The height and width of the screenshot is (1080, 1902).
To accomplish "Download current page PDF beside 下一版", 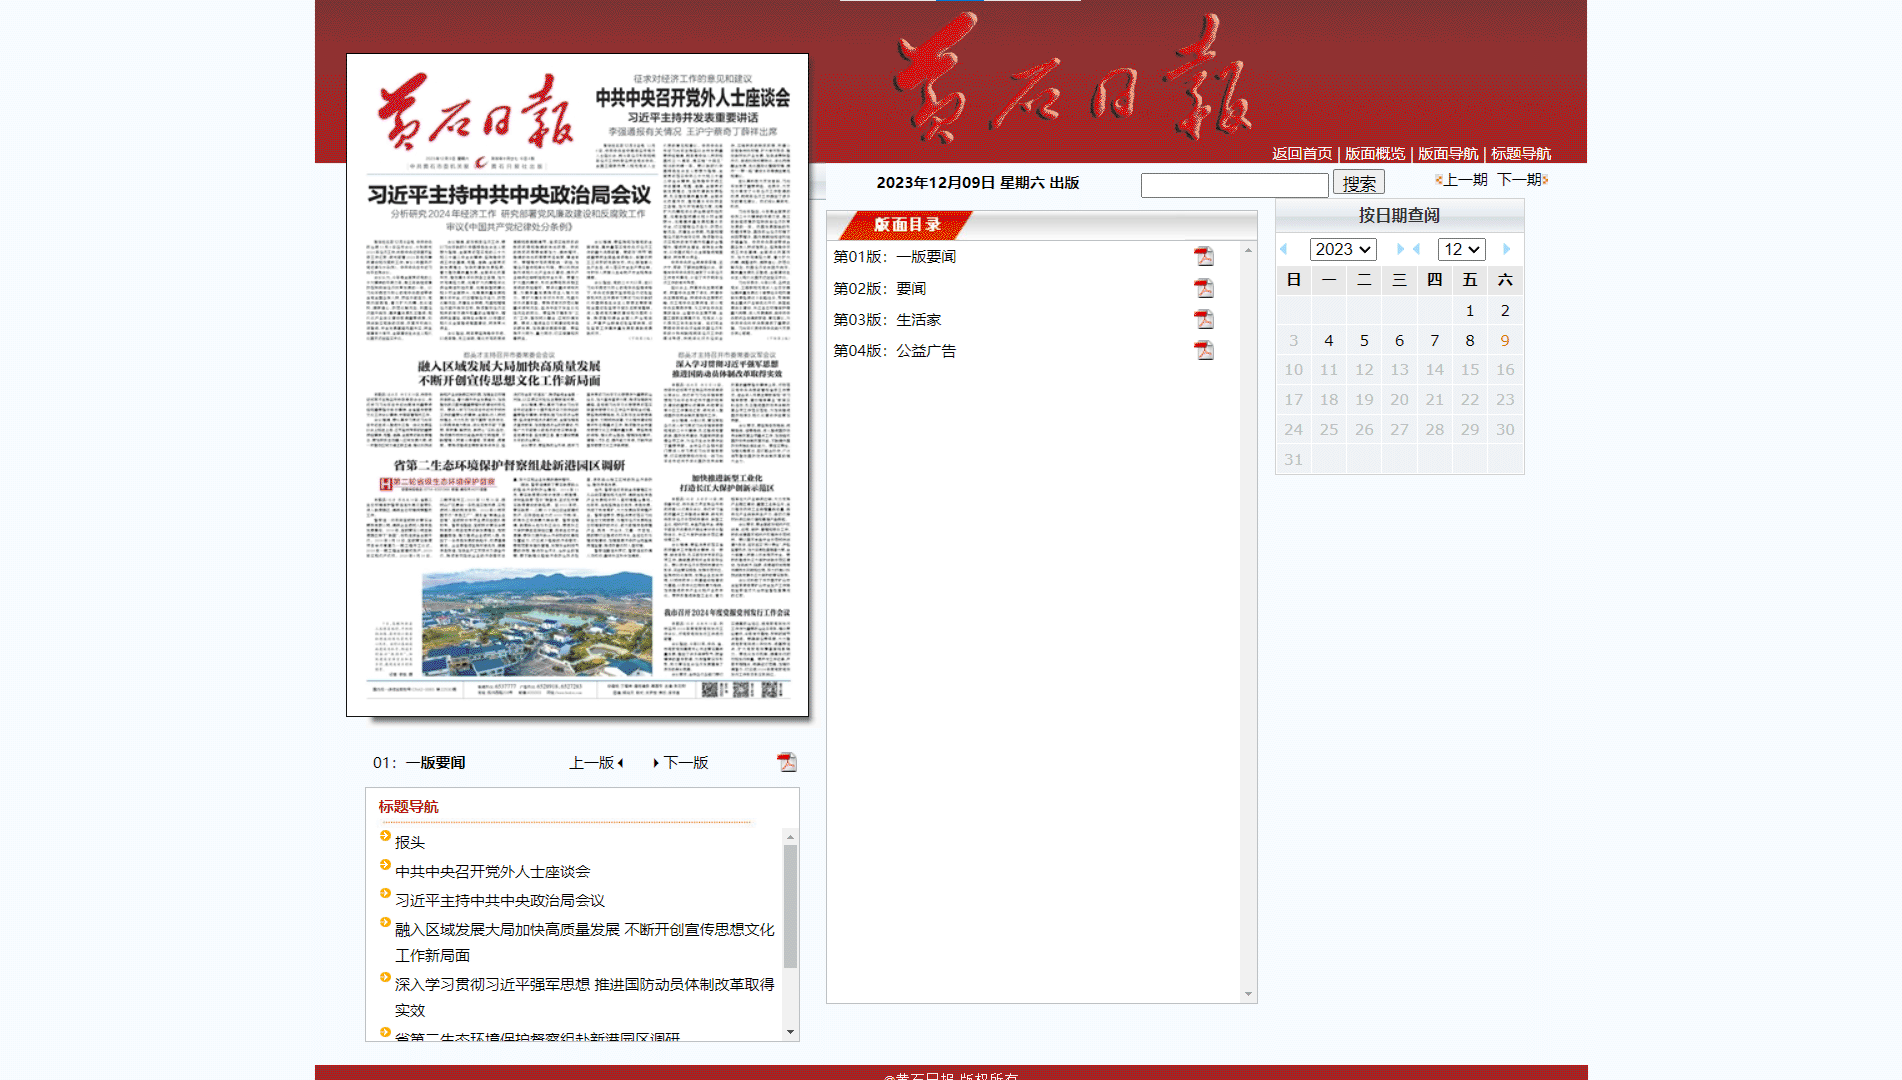I will [787, 762].
